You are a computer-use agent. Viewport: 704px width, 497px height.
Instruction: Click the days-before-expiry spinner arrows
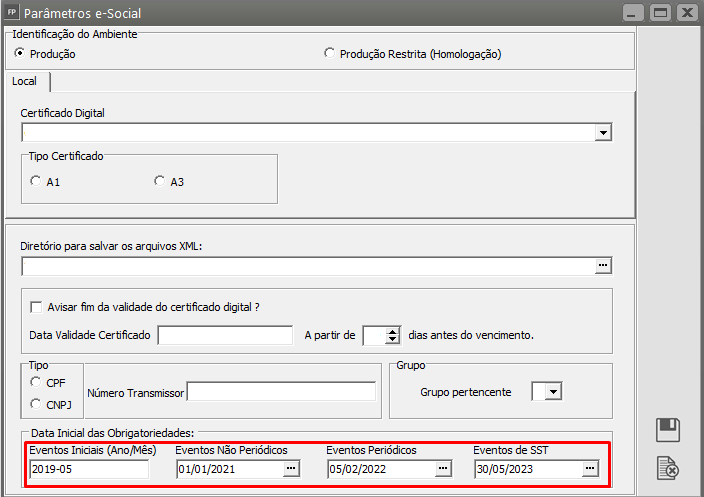[392, 335]
